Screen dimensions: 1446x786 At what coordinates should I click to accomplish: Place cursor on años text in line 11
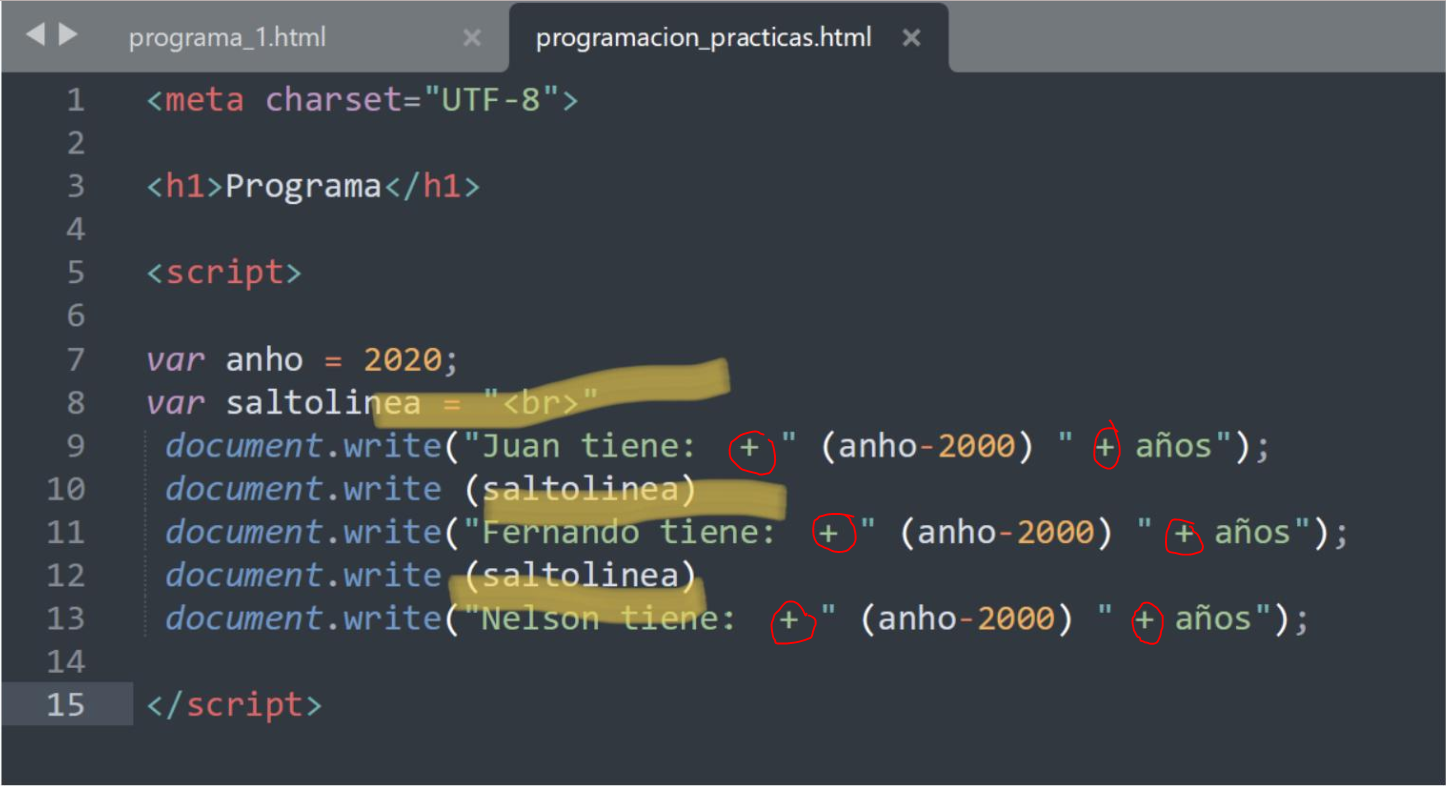tap(1253, 531)
